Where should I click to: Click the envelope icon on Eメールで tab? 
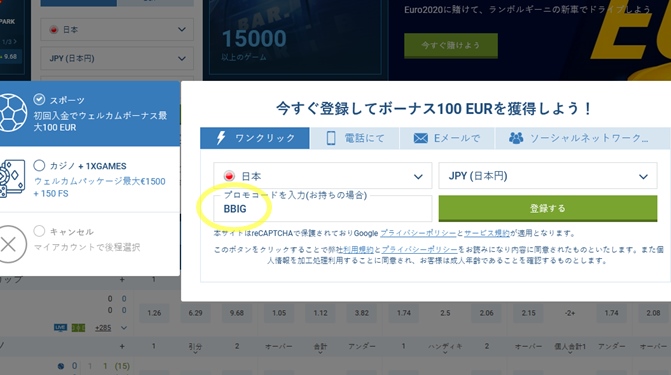pyautogui.click(x=421, y=138)
